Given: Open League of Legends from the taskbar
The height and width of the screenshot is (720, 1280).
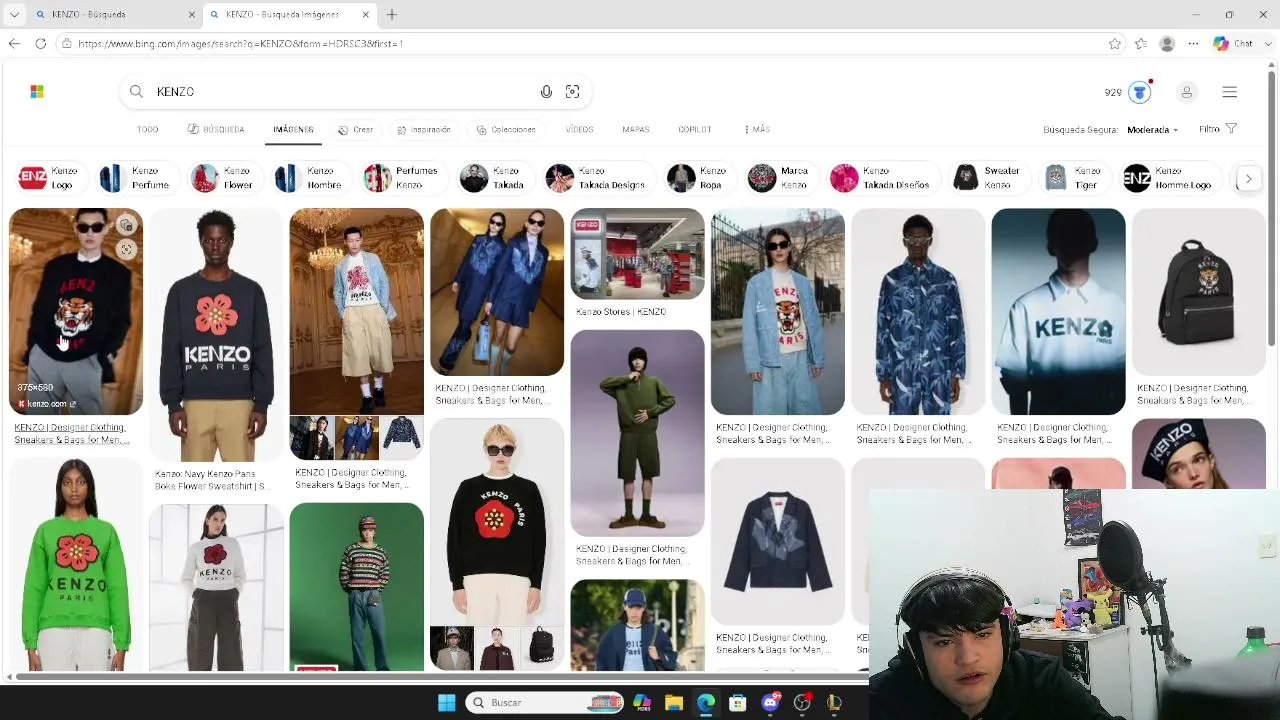Looking at the screenshot, I should pos(834,703).
